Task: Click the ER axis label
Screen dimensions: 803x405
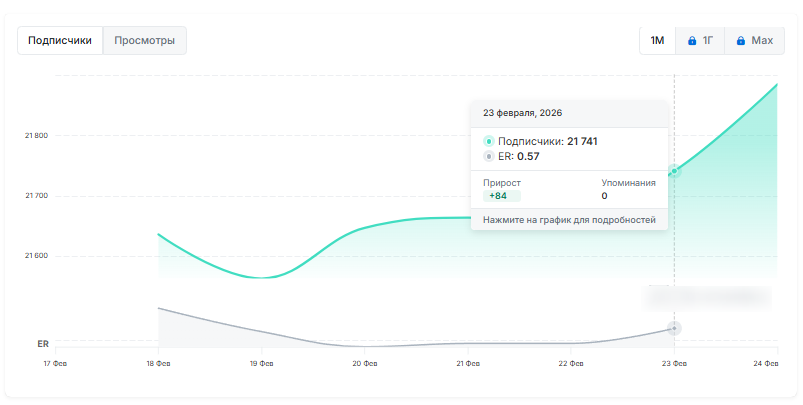Action: (43, 344)
